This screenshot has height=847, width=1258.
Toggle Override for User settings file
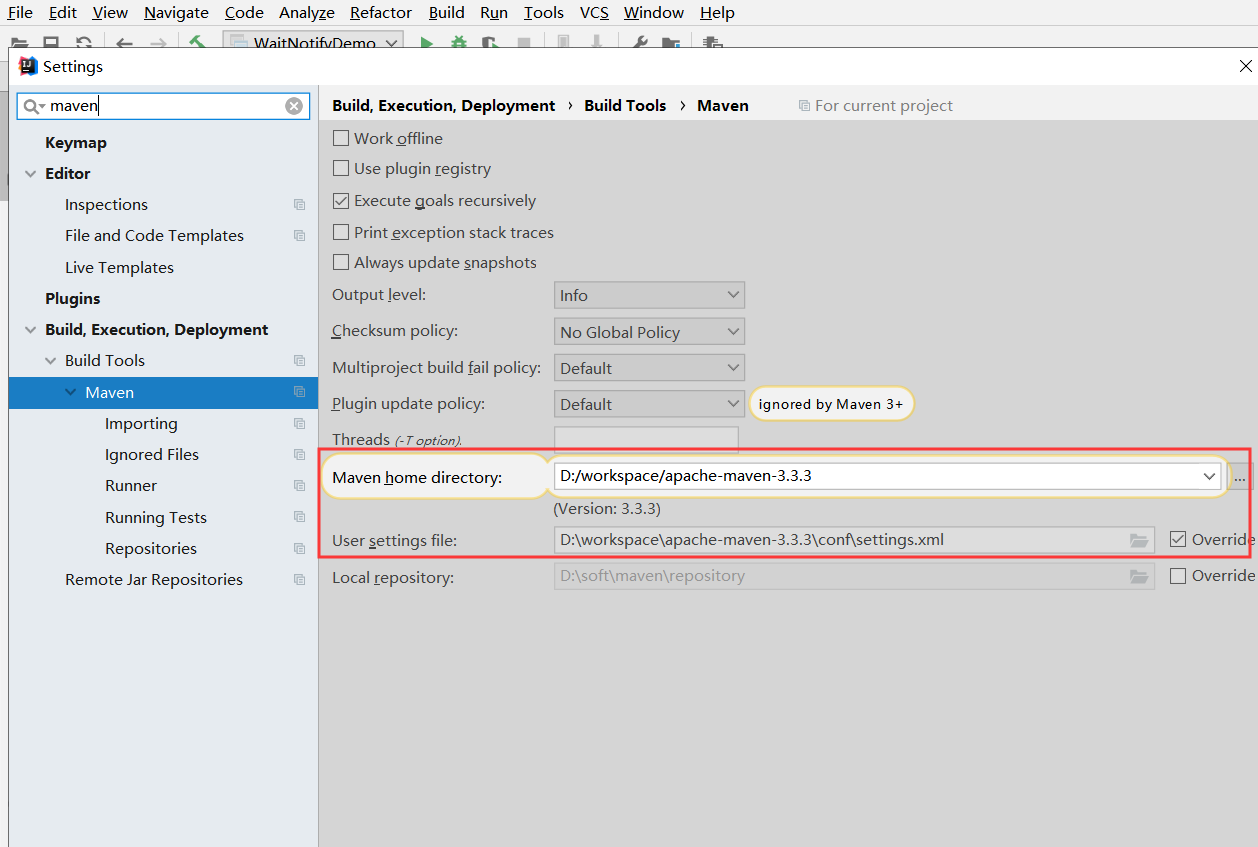click(1178, 539)
